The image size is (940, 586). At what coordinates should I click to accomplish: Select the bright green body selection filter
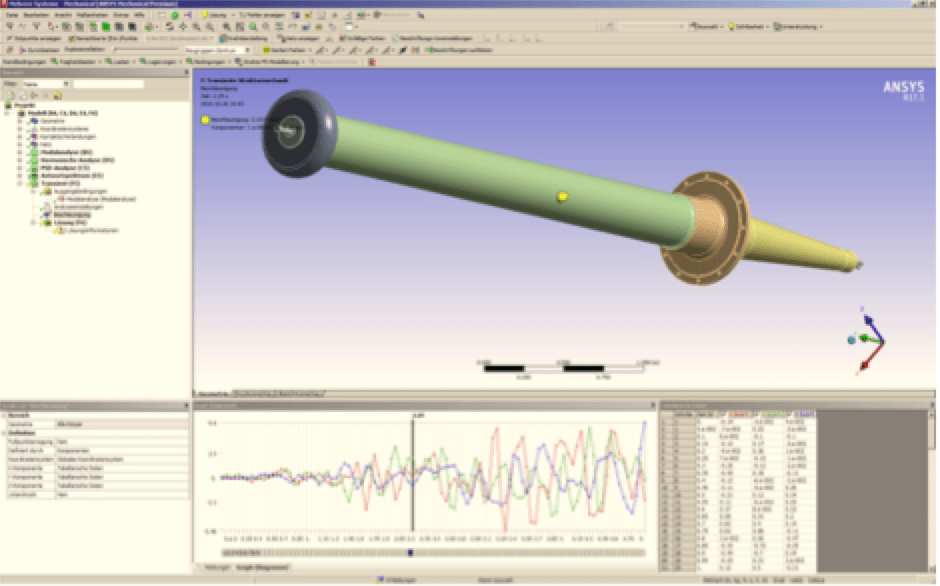(106, 26)
